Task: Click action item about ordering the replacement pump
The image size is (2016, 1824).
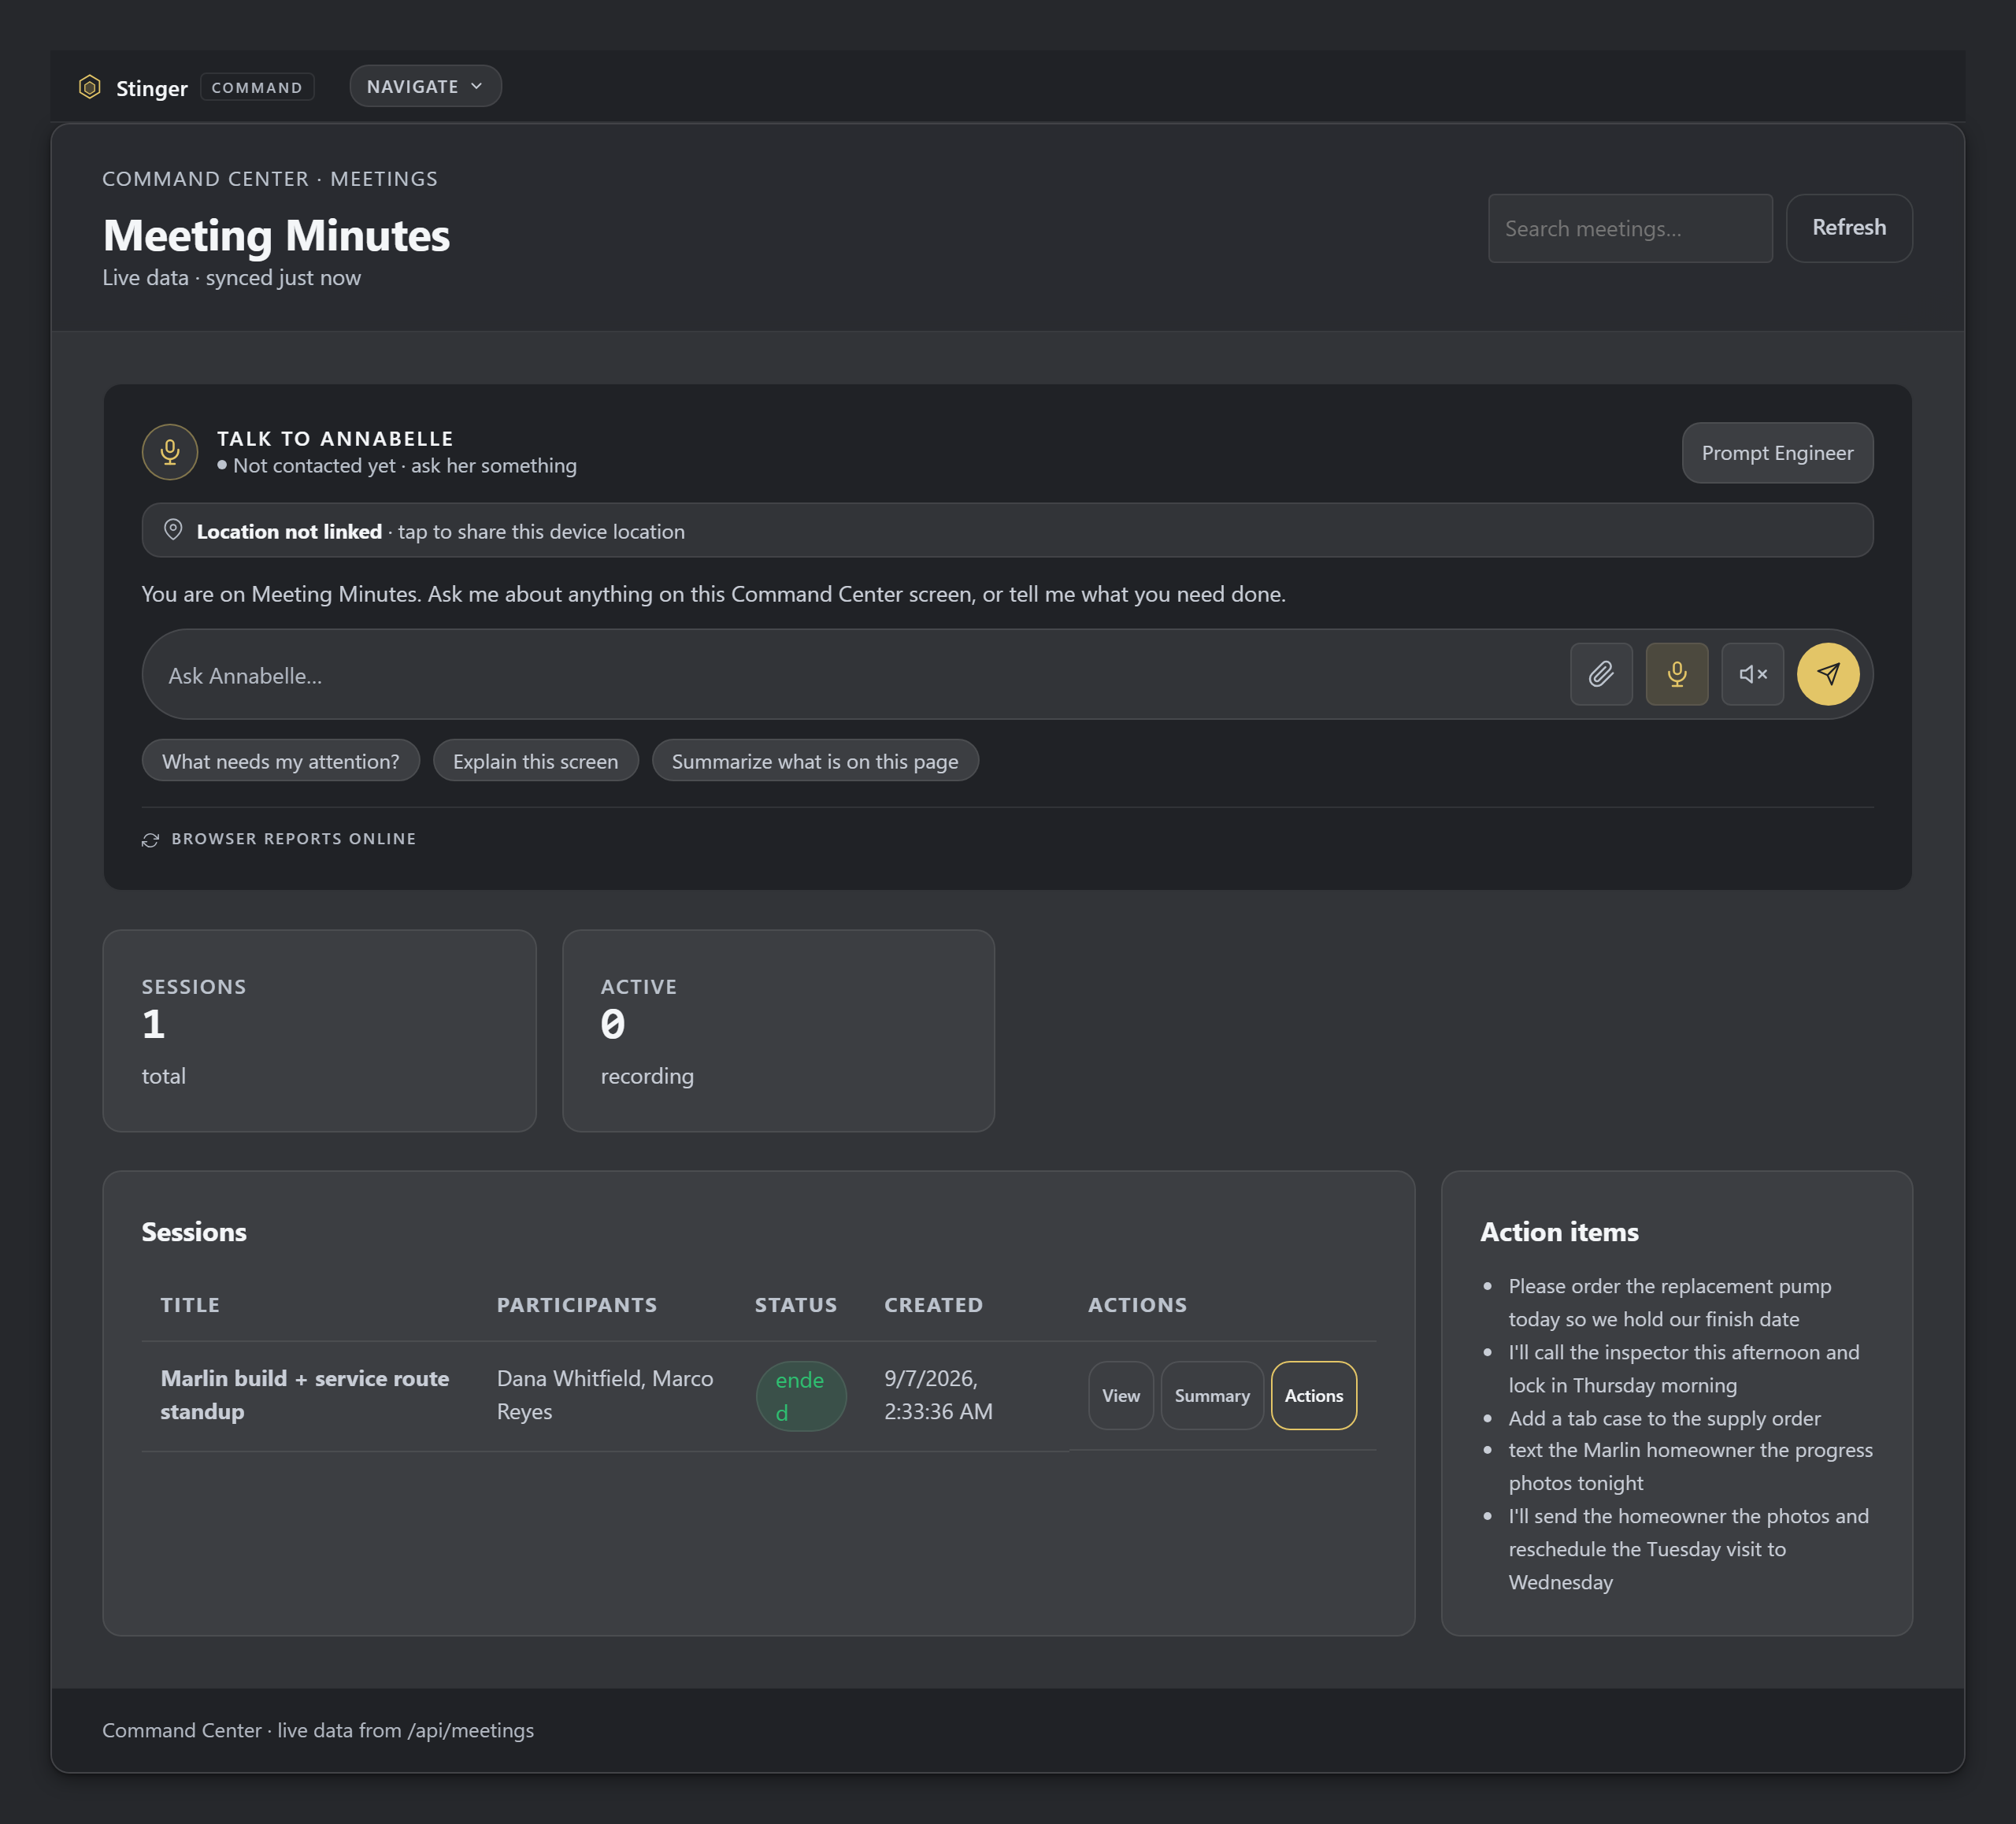Action: tap(1670, 1303)
